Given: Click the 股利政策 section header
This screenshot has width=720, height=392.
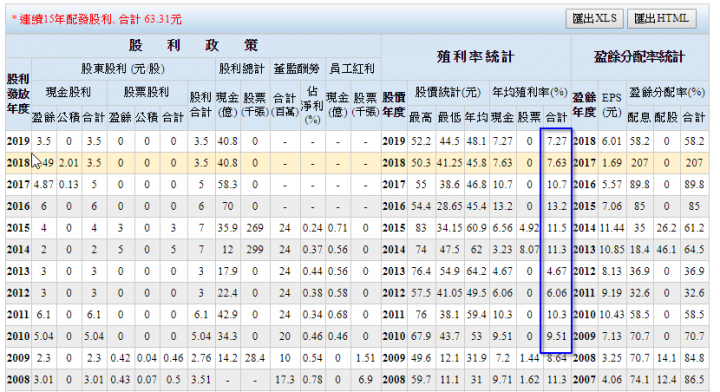Looking at the screenshot, I should (193, 45).
